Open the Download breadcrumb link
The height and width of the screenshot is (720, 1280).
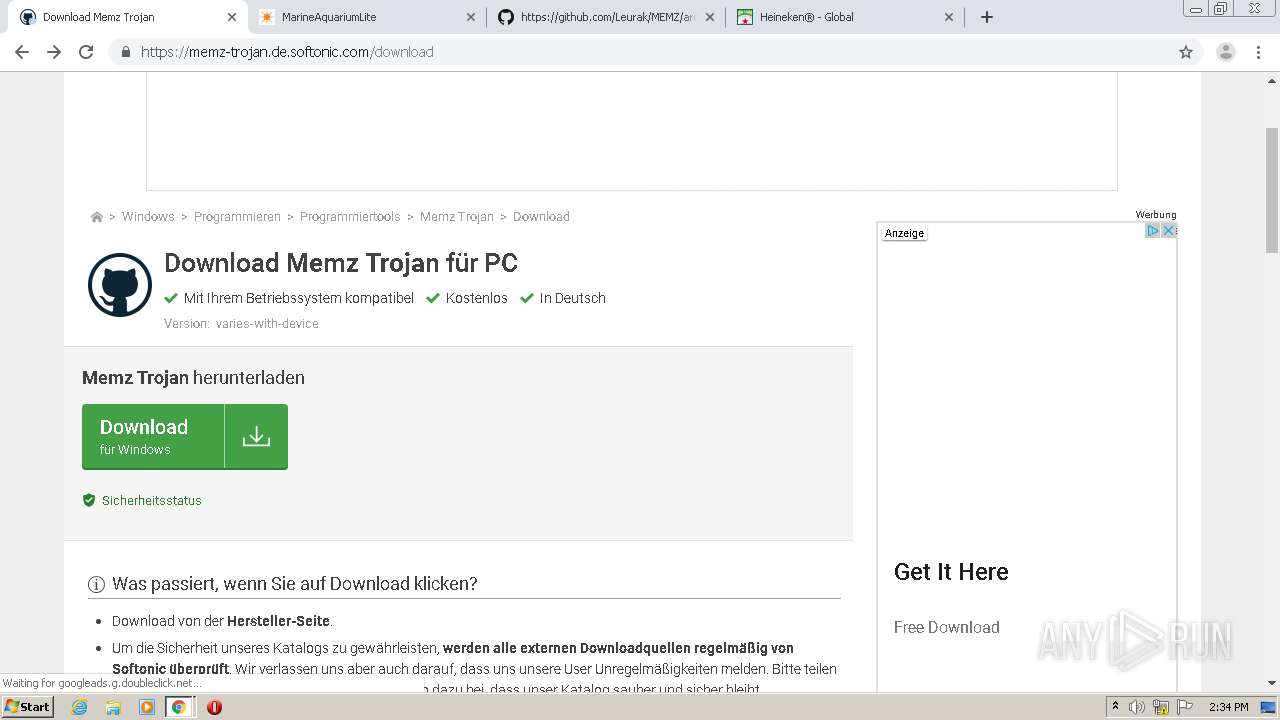(x=541, y=217)
